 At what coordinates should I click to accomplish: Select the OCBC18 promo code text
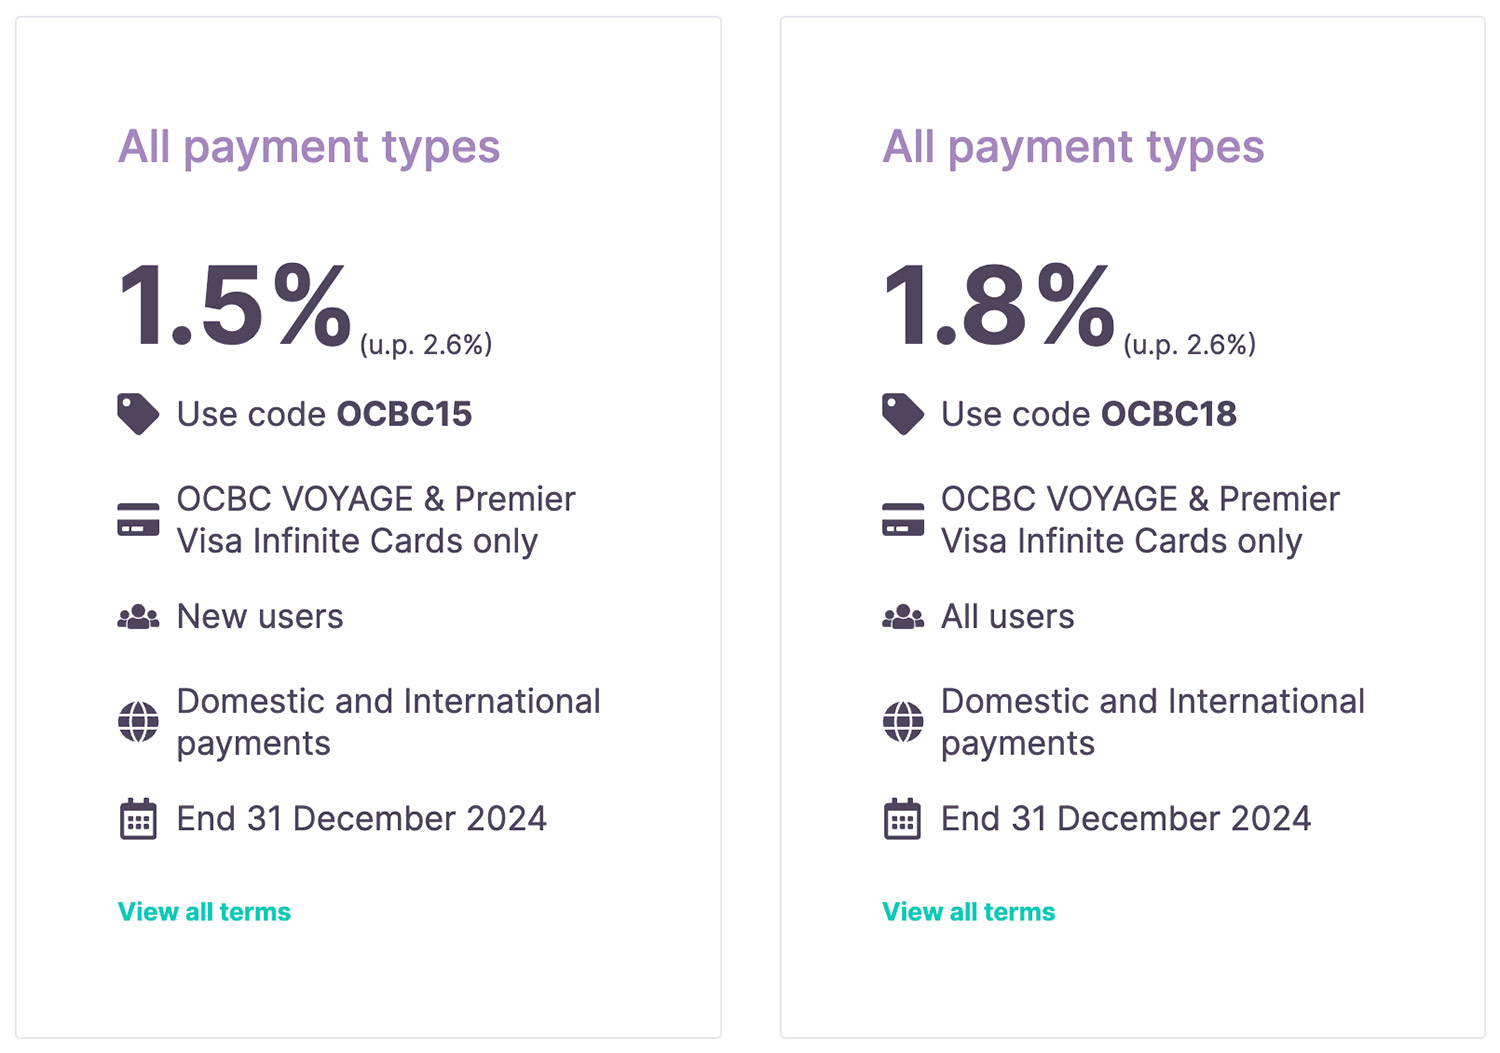point(1168,414)
